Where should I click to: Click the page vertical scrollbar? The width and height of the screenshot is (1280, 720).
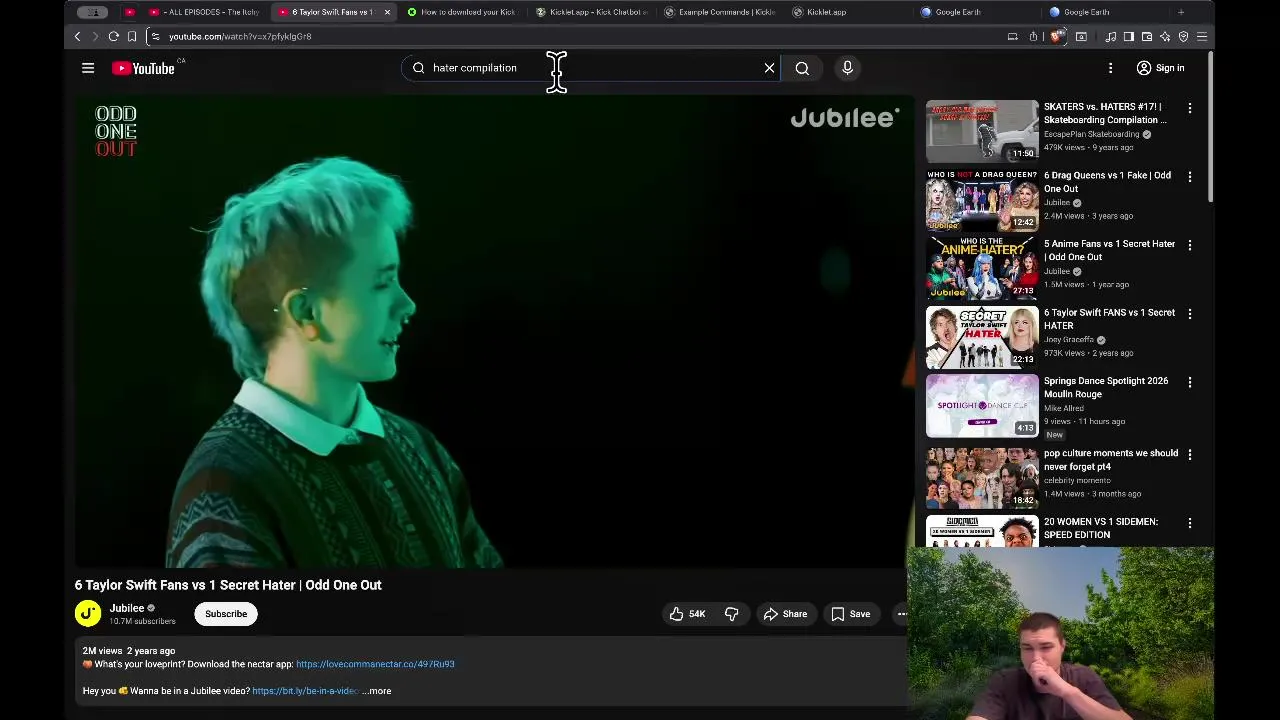click(1210, 125)
